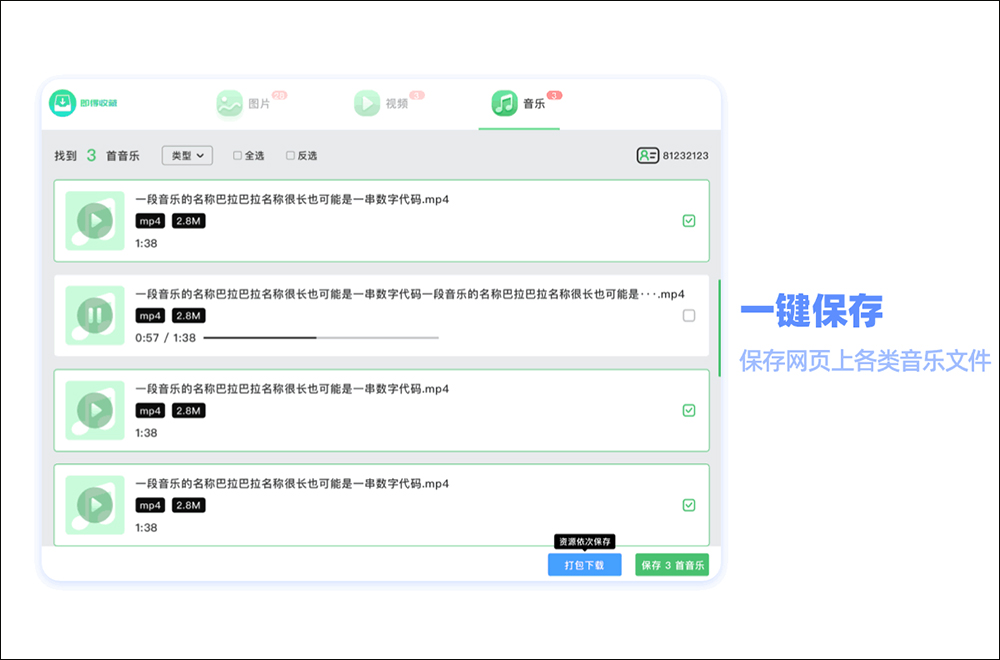Image resolution: width=1000 pixels, height=660 pixels.
Task: Play the fourth music track
Action: 95,504
